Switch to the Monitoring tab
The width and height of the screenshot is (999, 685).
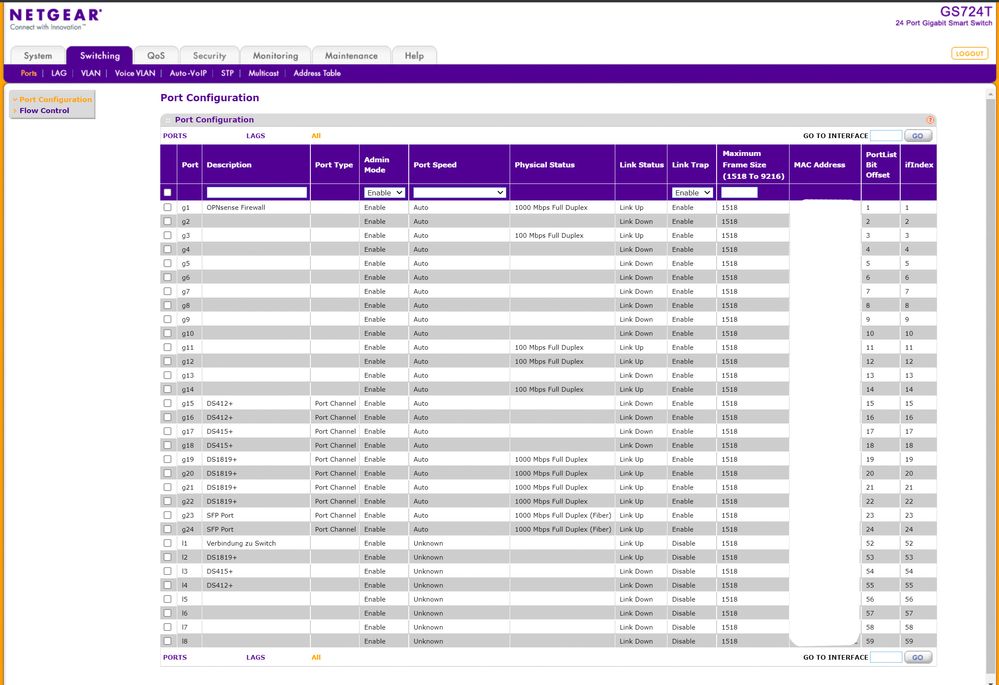274,55
